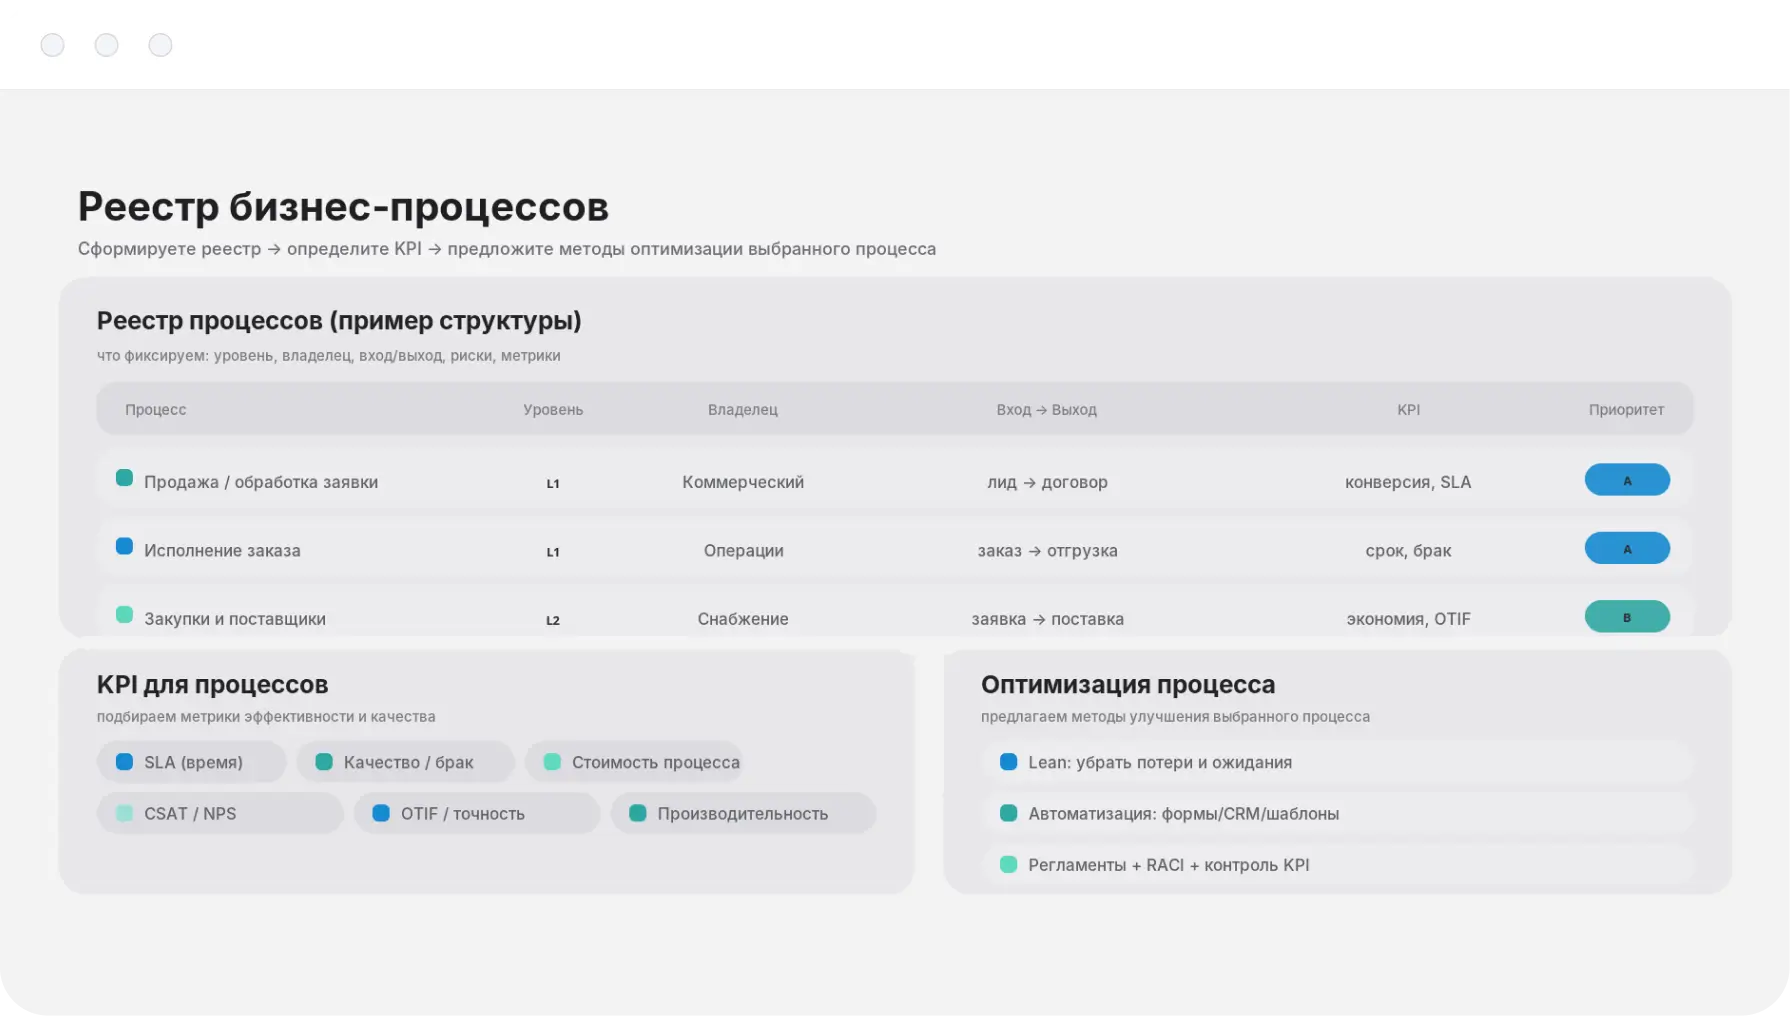Viewport: 1790px width, 1016px height.
Task: Click the blue square beside Lean item
Action: [1008, 762]
